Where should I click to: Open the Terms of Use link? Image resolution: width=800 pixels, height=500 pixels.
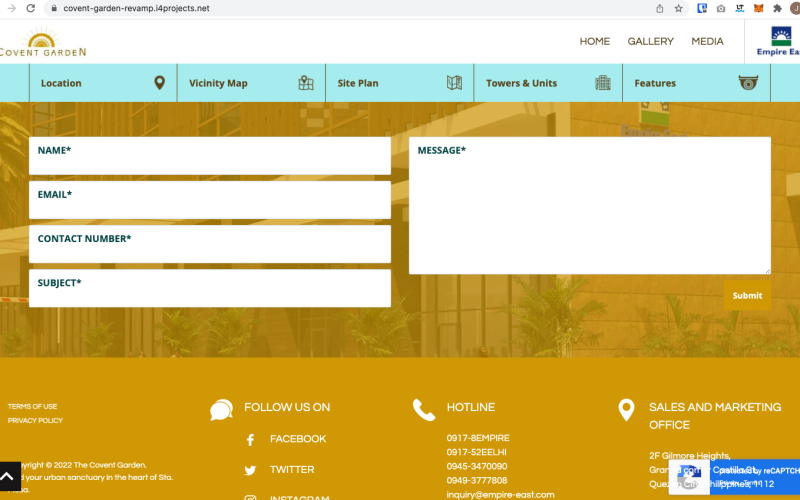click(33, 407)
